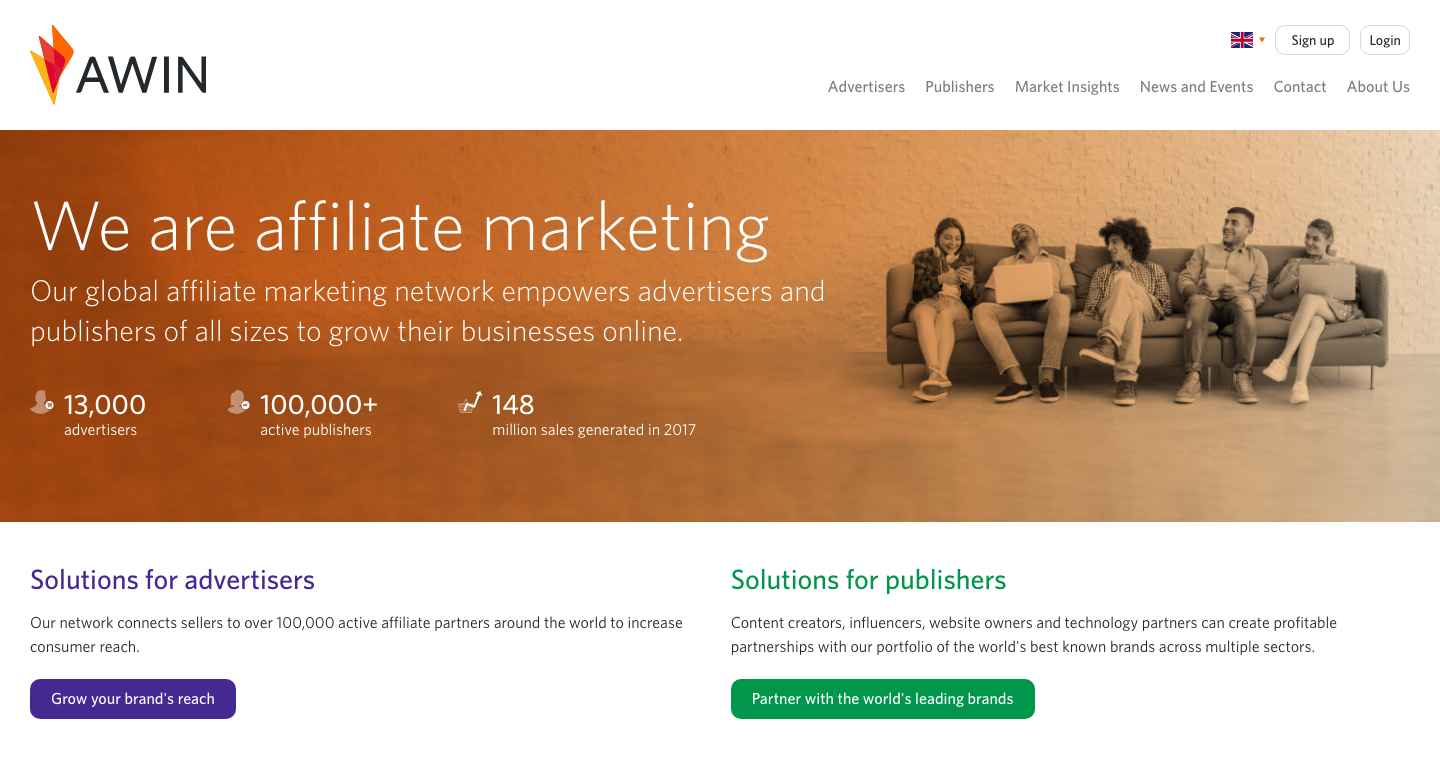The image size is (1440, 775).
Task: Click 'Grow your brand's reach' button
Action: pyautogui.click(x=133, y=699)
